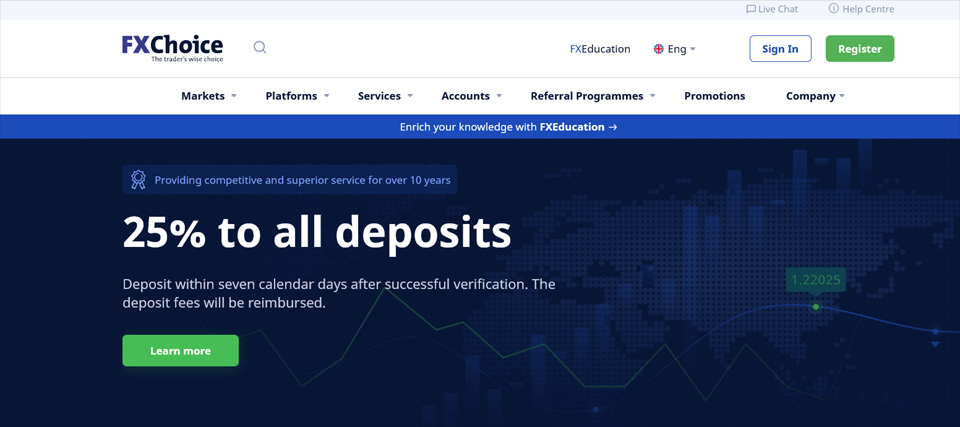Click the Live Chat speech bubble icon
This screenshot has width=960, height=427.
[x=751, y=9]
